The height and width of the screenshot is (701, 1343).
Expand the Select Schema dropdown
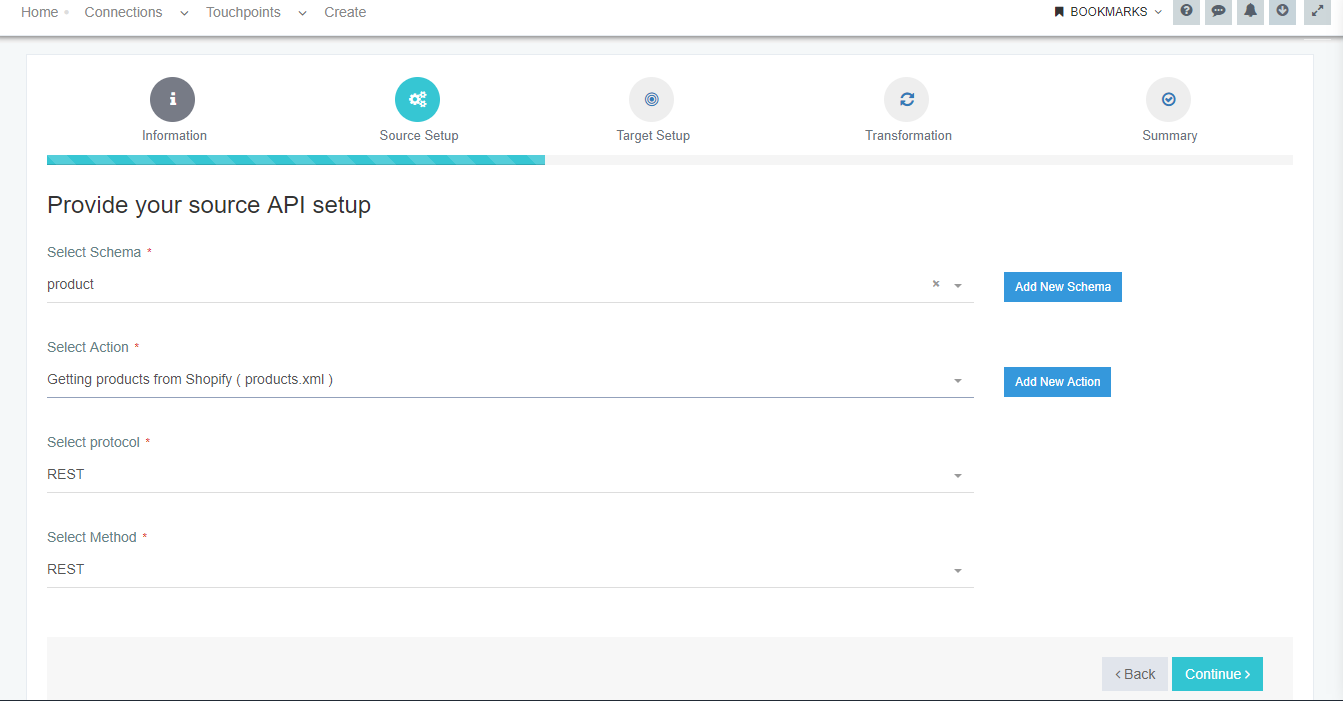(957, 286)
